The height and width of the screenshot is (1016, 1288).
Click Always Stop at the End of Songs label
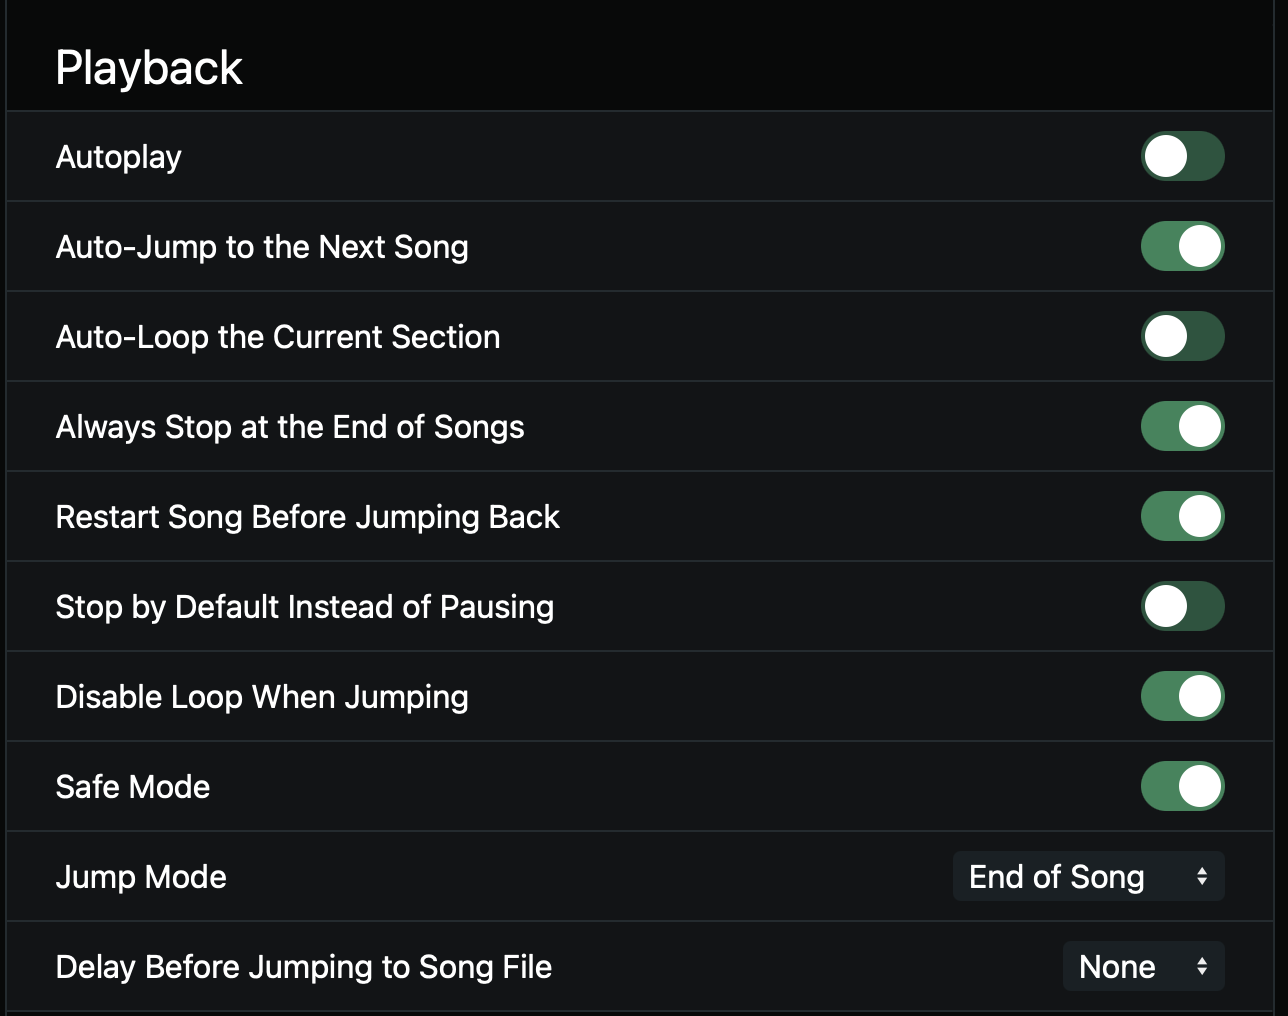click(290, 427)
